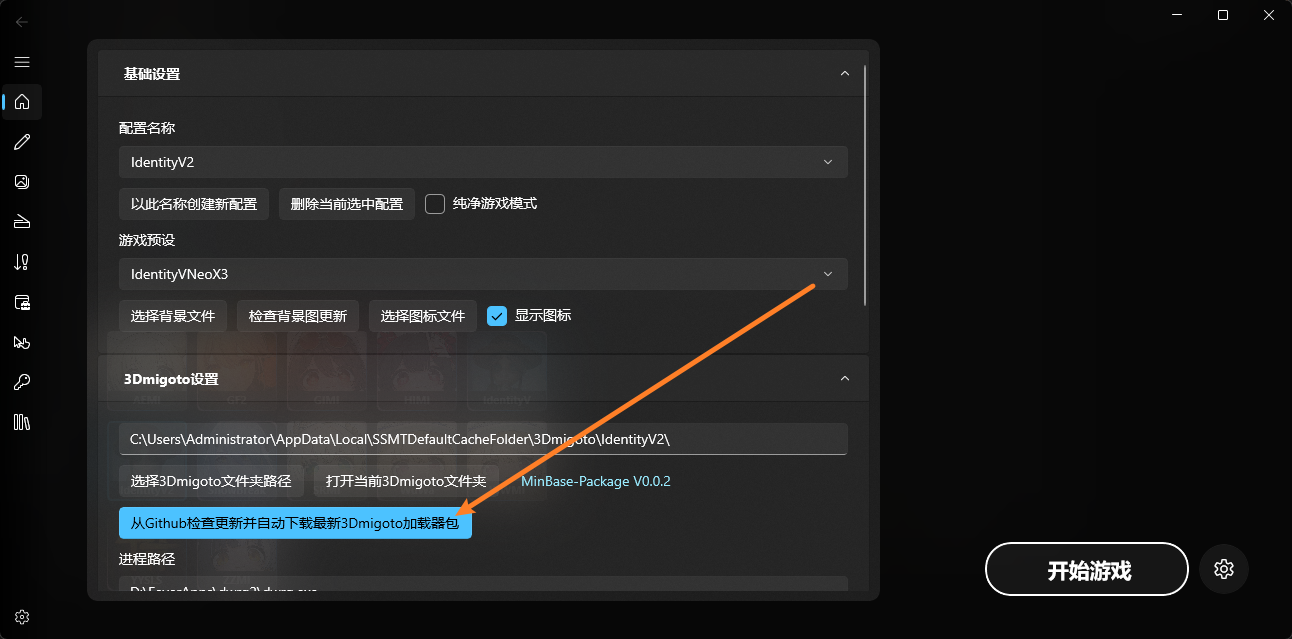
Task: Click the gear button beside 开始游戏
Action: [1223, 569]
